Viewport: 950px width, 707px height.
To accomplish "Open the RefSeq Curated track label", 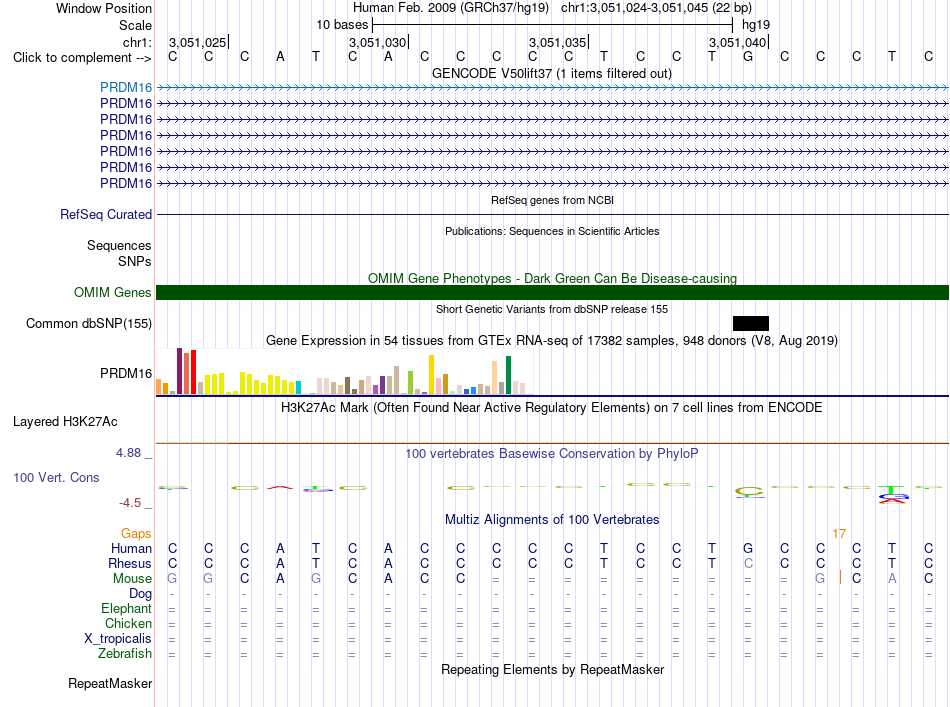I will 106,214.
